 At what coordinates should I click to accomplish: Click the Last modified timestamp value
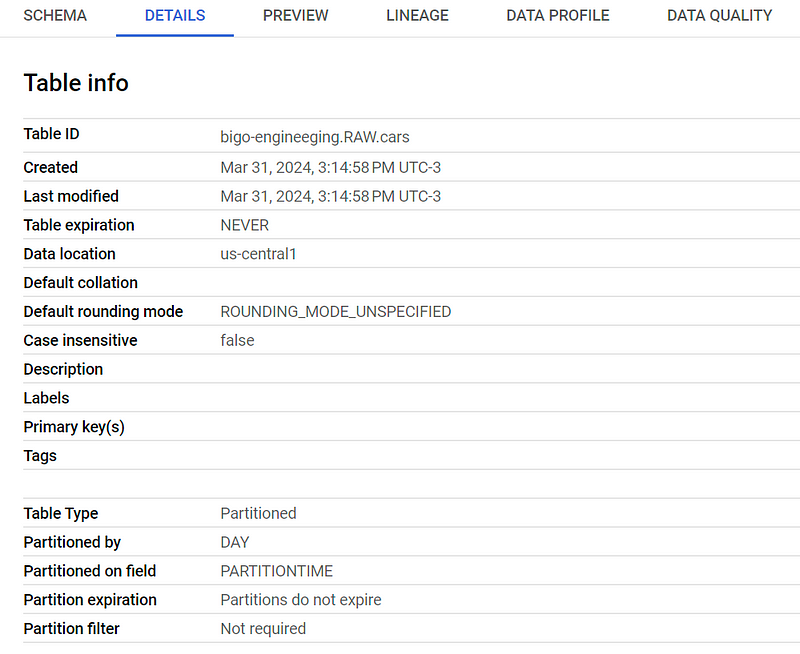[x=331, y=196]
